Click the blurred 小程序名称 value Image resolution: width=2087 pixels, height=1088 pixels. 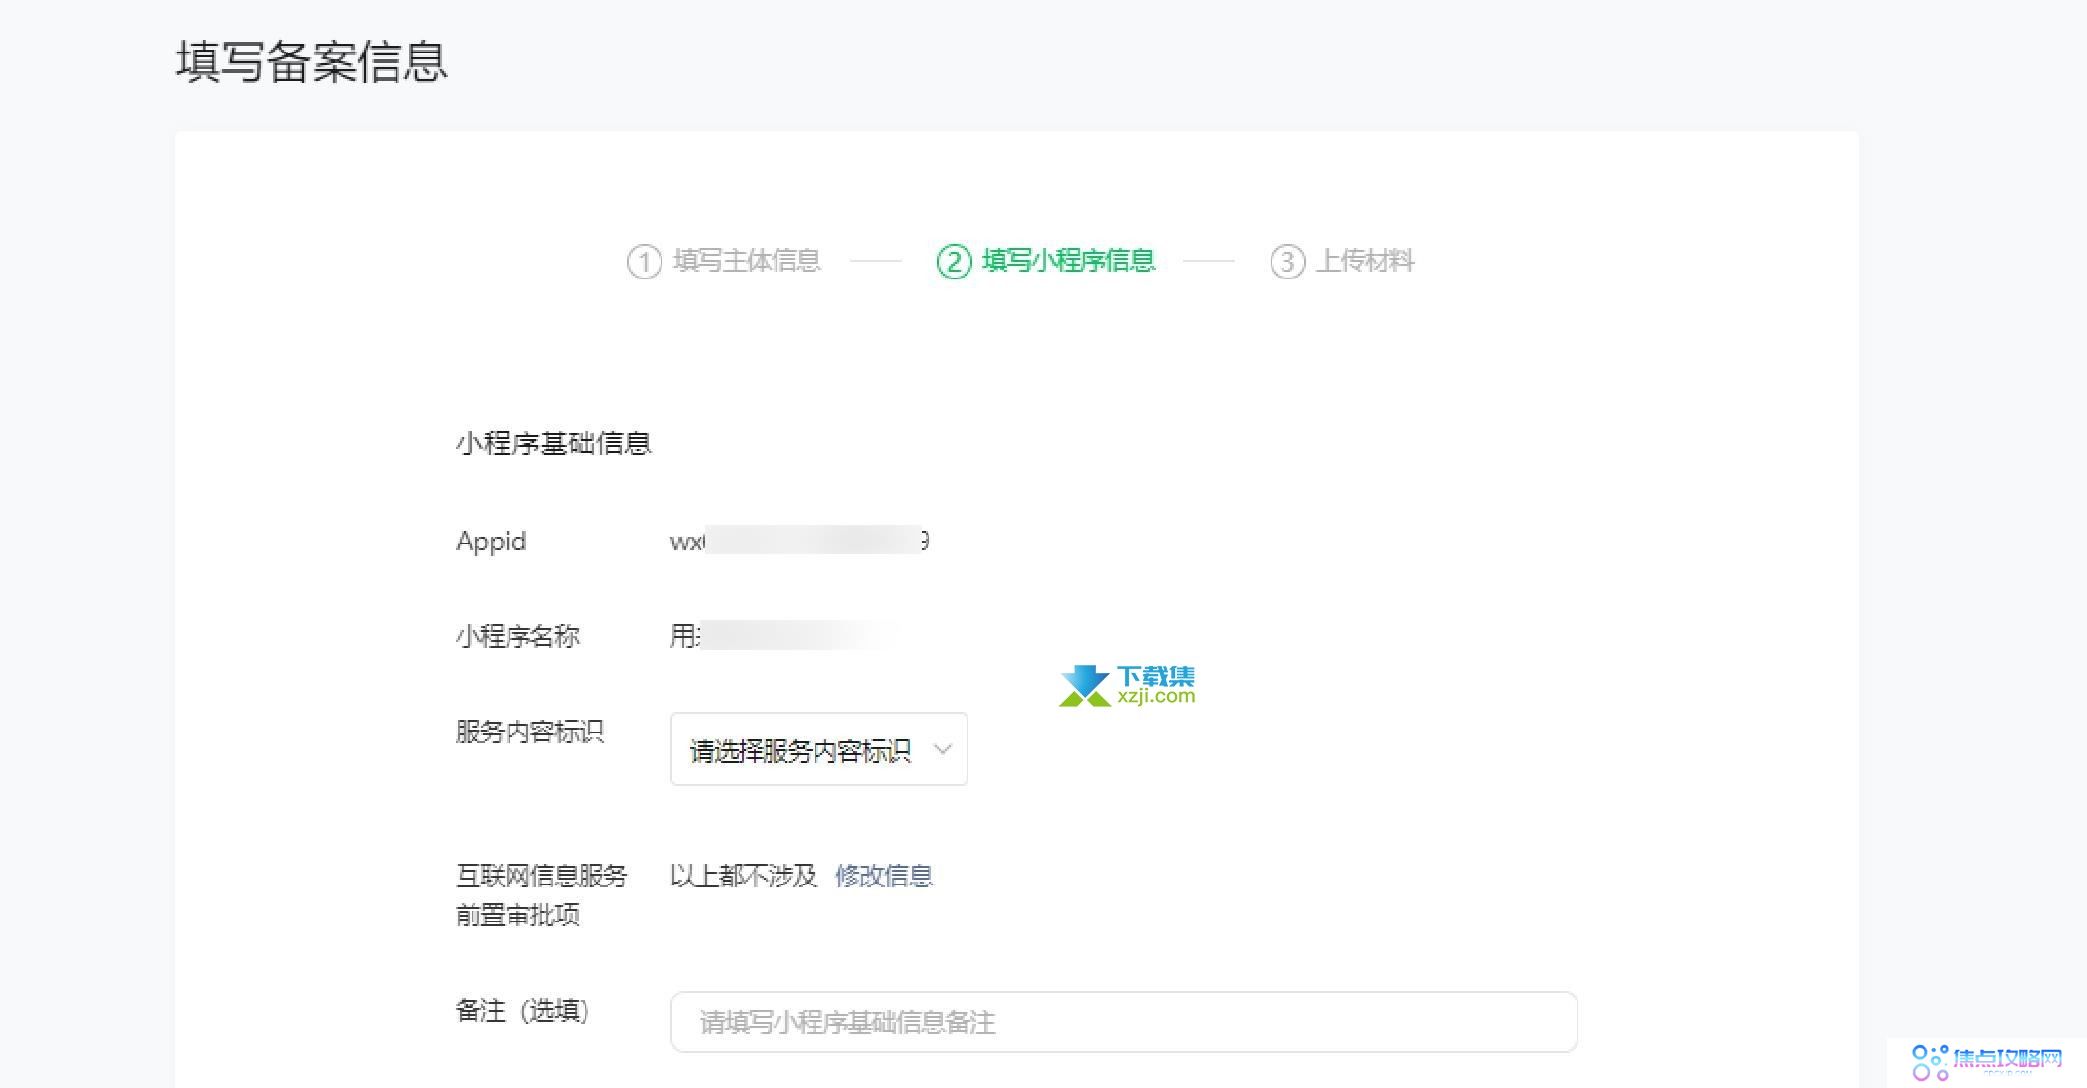(790, 636)
